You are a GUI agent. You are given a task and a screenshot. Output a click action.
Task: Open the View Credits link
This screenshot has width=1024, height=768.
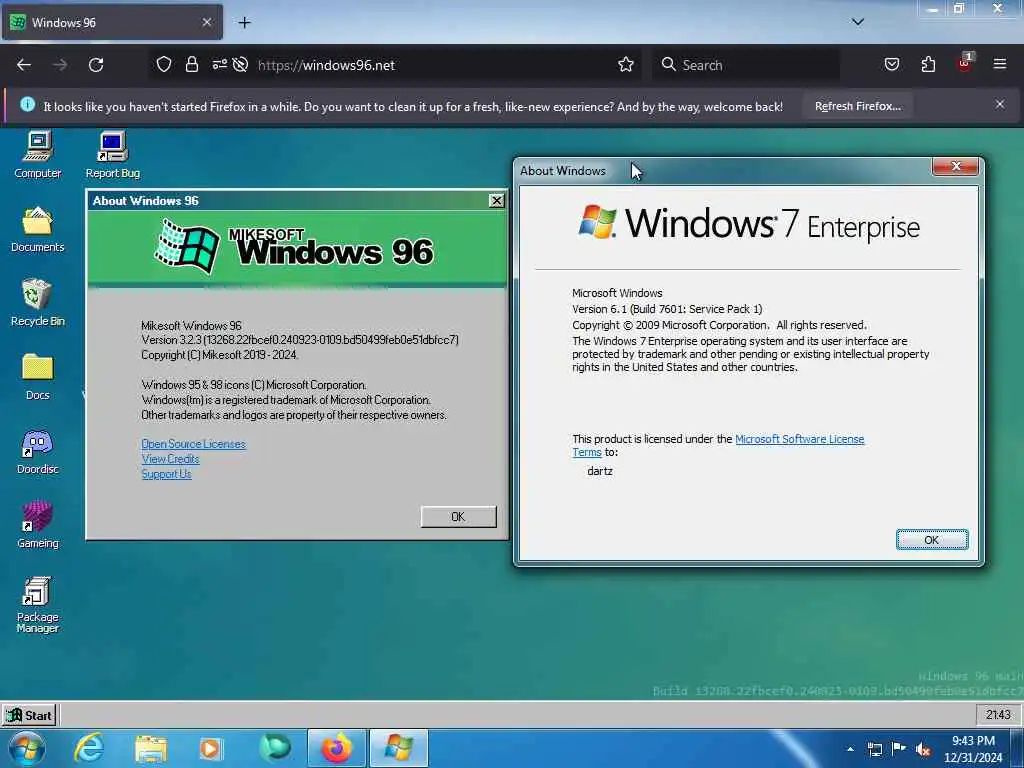click(170, 459)
